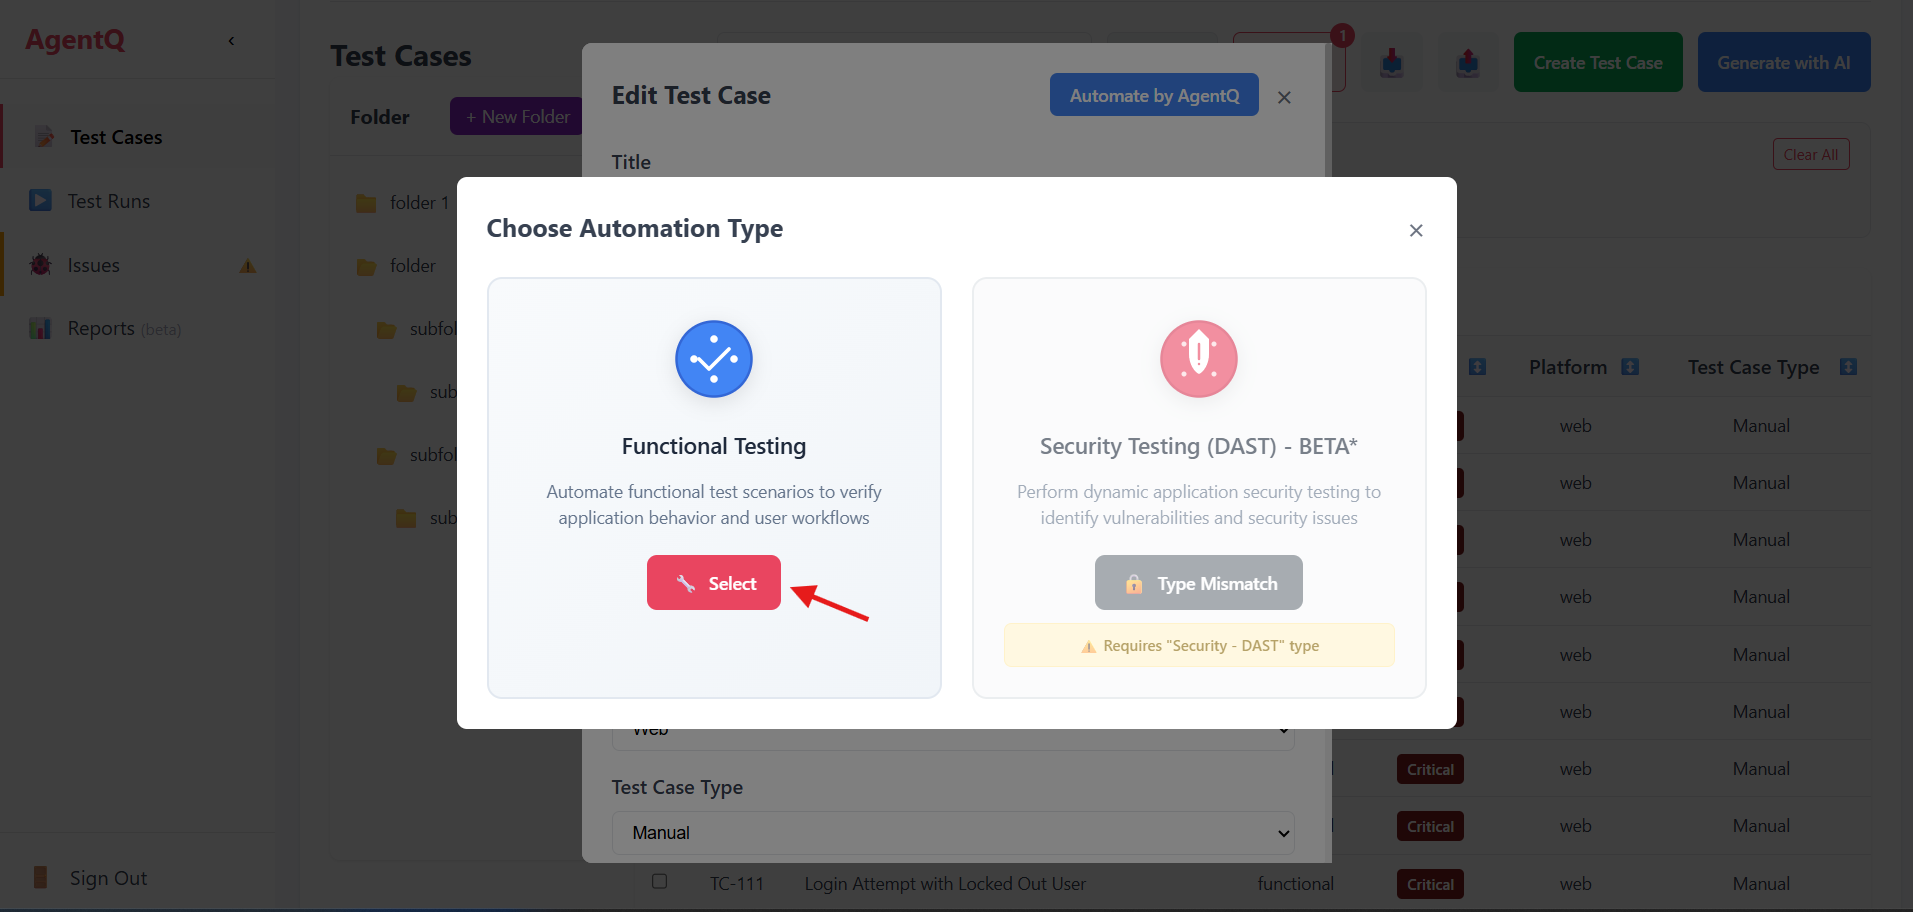The width and height of the screenshot is (1913, 912).
Task: Click the Clear All filters link
Action: point(1810,153)
